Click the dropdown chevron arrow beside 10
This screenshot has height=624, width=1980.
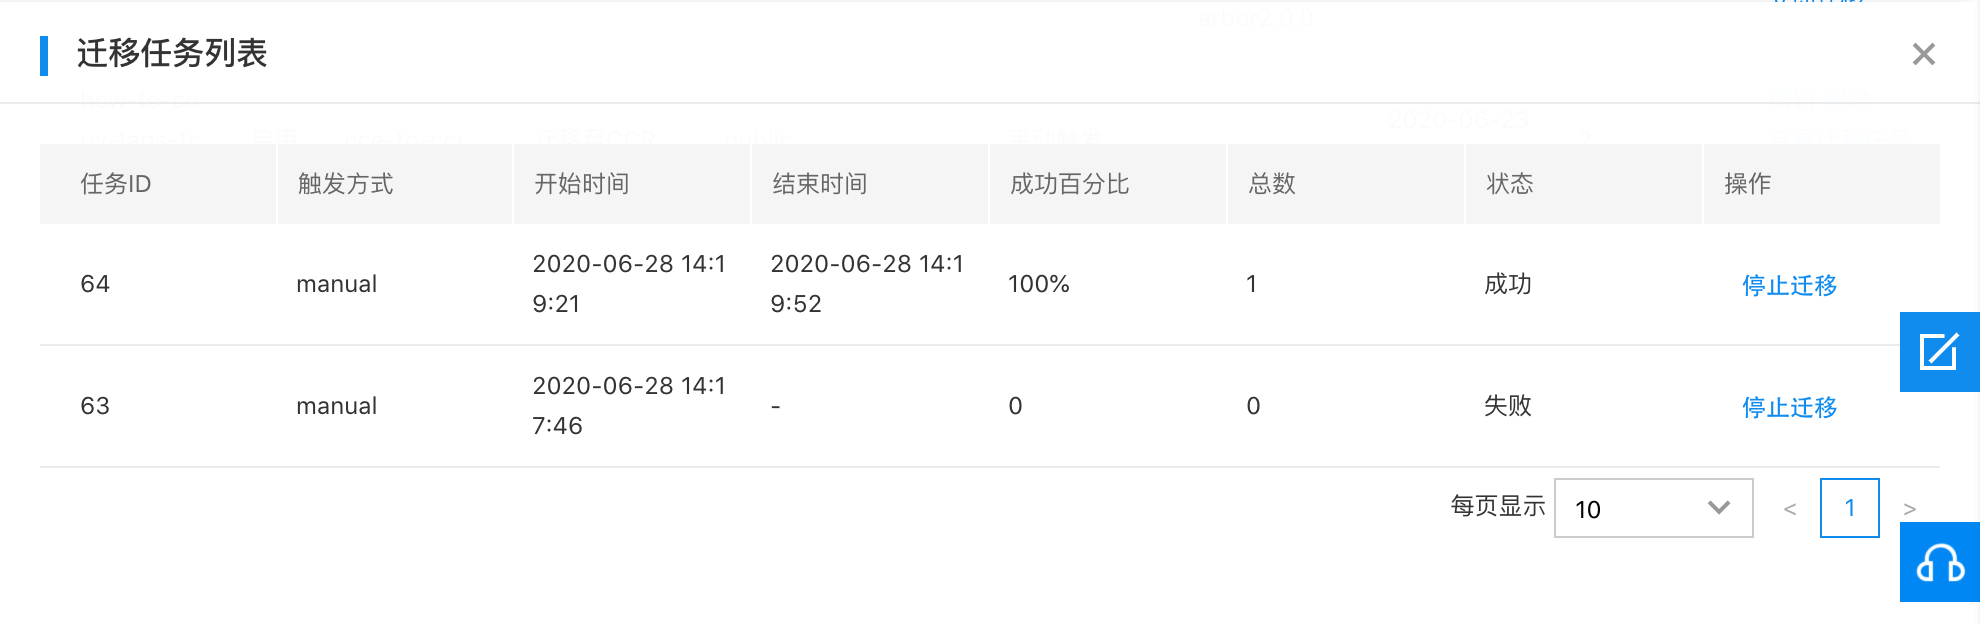pyautogui.click(x=1719, y=508)
